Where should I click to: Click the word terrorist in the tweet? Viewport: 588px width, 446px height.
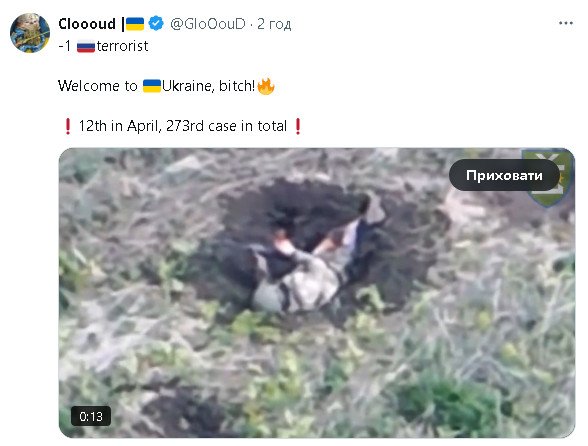pos(122,46)
